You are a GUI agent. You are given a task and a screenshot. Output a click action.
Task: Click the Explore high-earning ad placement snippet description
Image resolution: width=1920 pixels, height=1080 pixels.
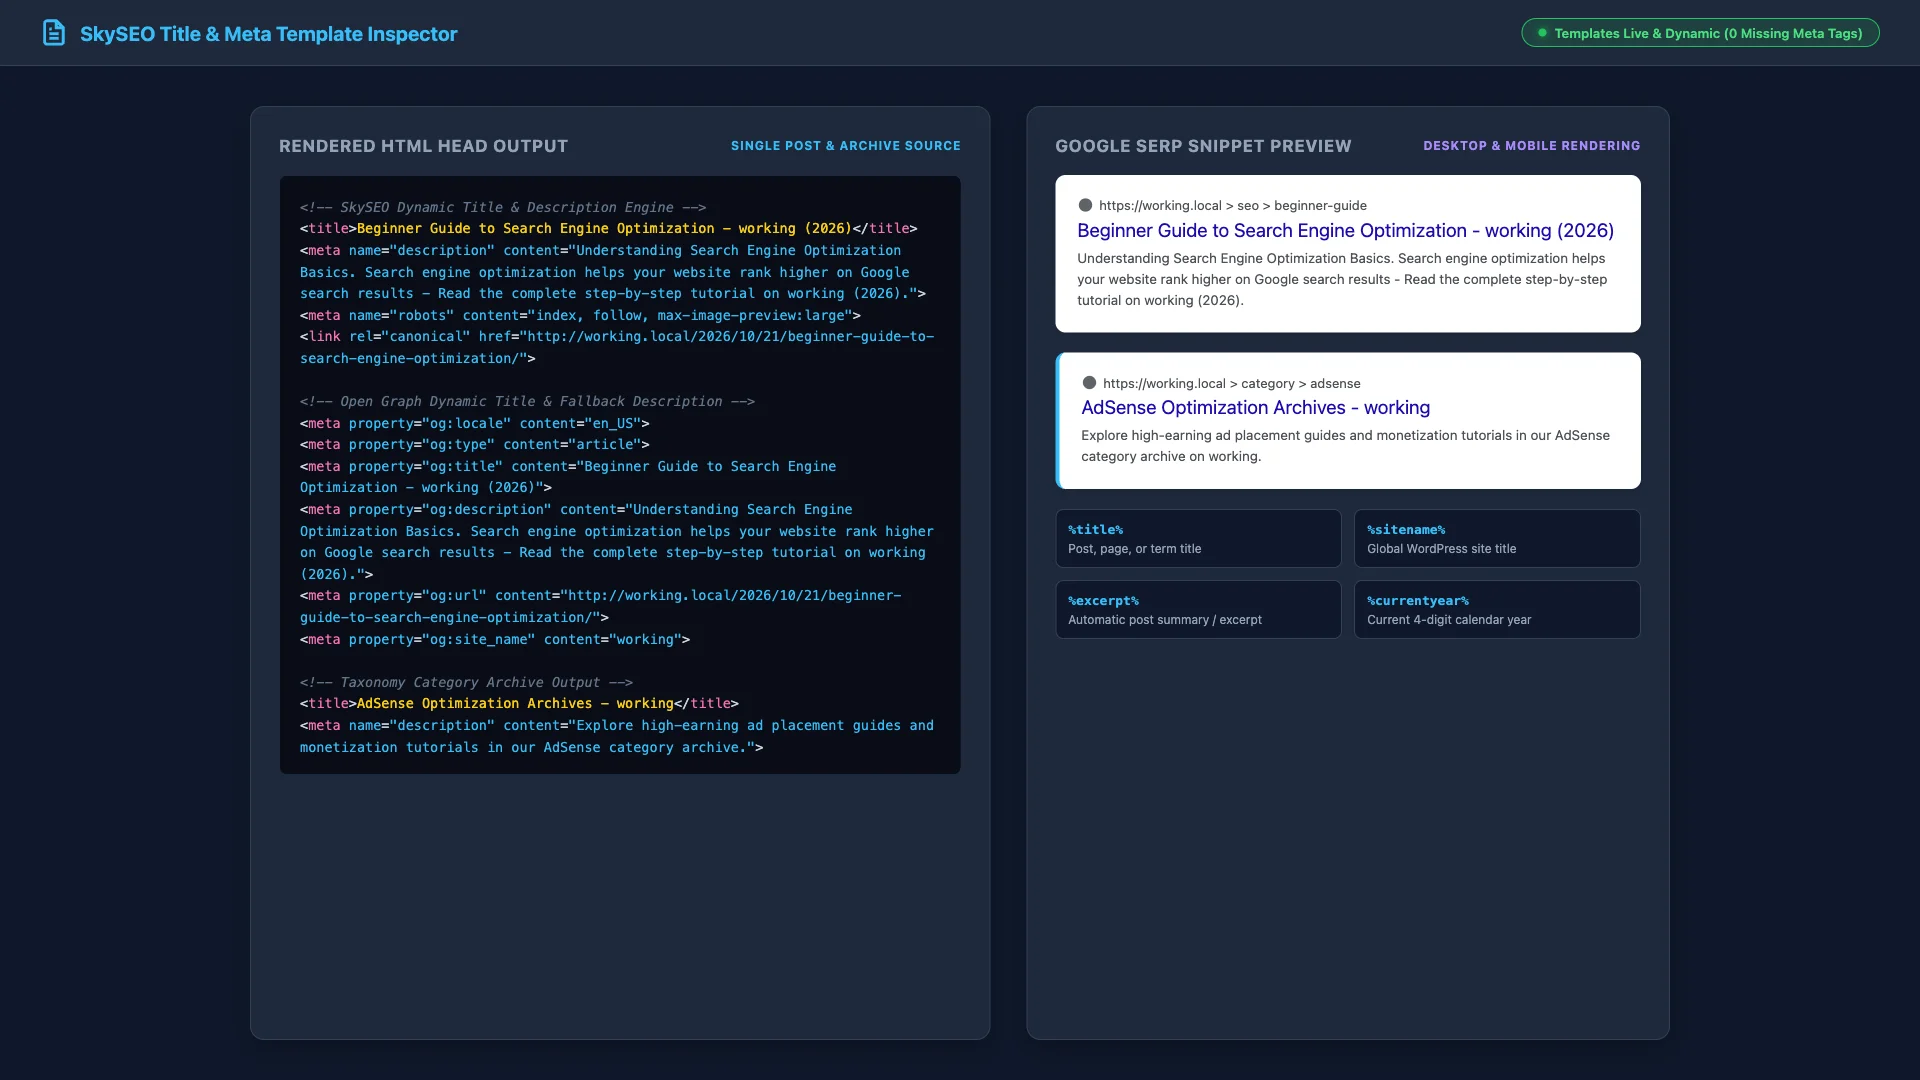coord(1345,446)
